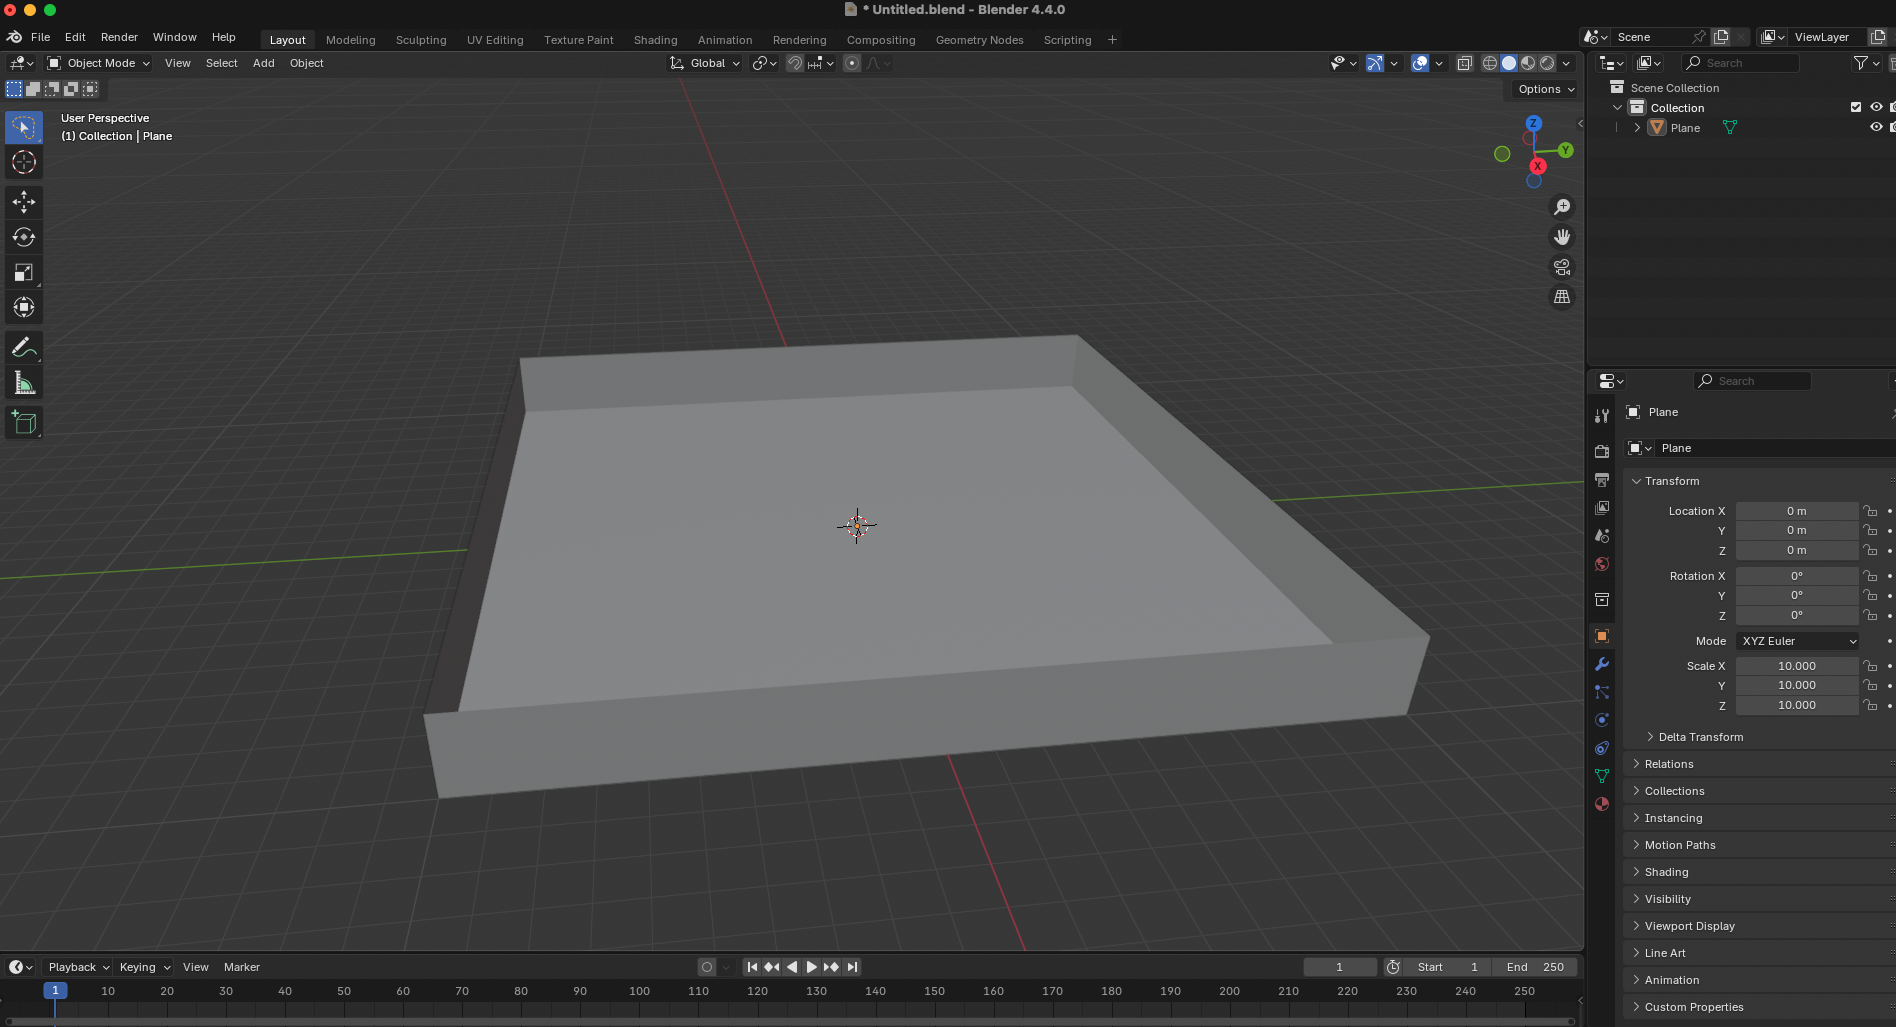This screenshot has height=1027, width=1896.
Task: Toggle proportional editing button
Action: point(852,63)
